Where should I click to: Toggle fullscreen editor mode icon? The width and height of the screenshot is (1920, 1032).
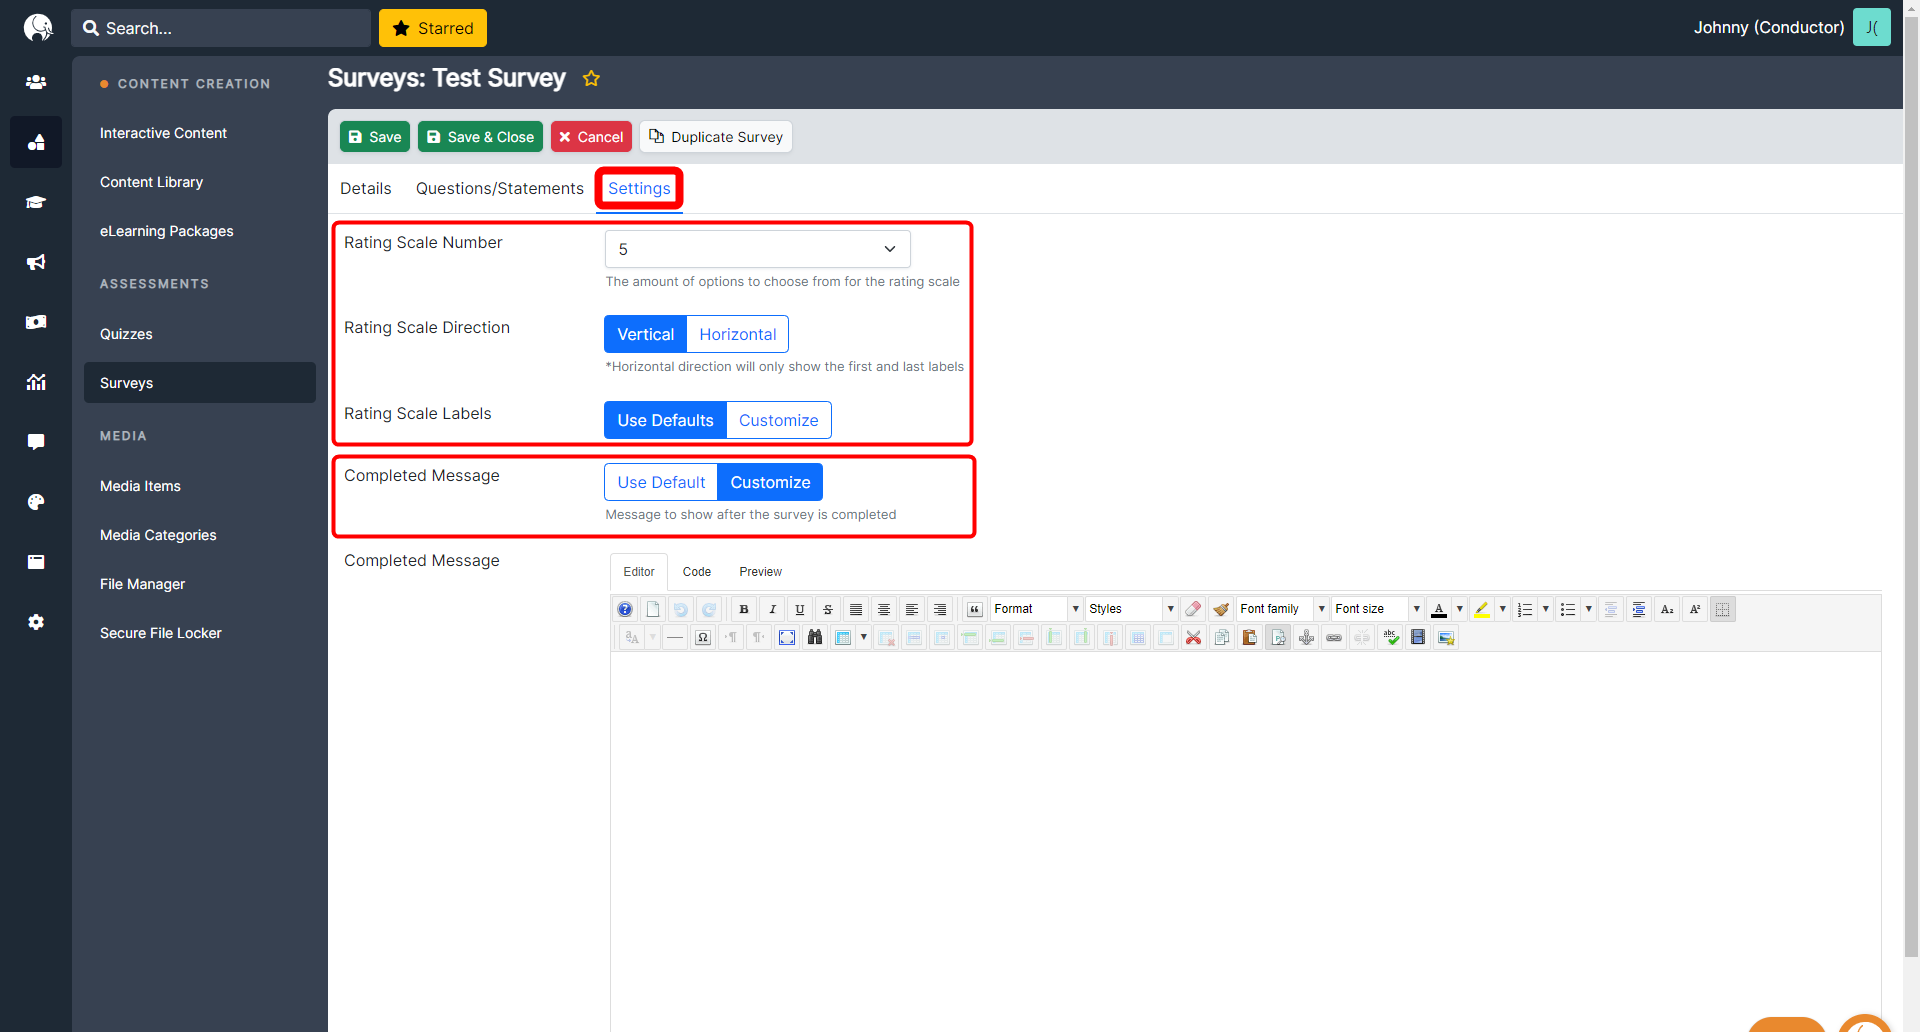787,637
